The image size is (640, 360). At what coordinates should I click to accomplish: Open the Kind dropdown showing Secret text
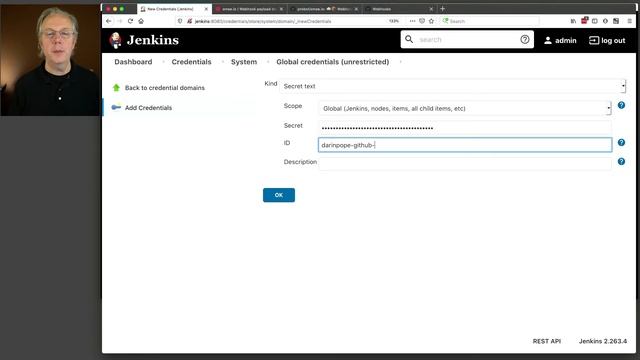point(452,86)
